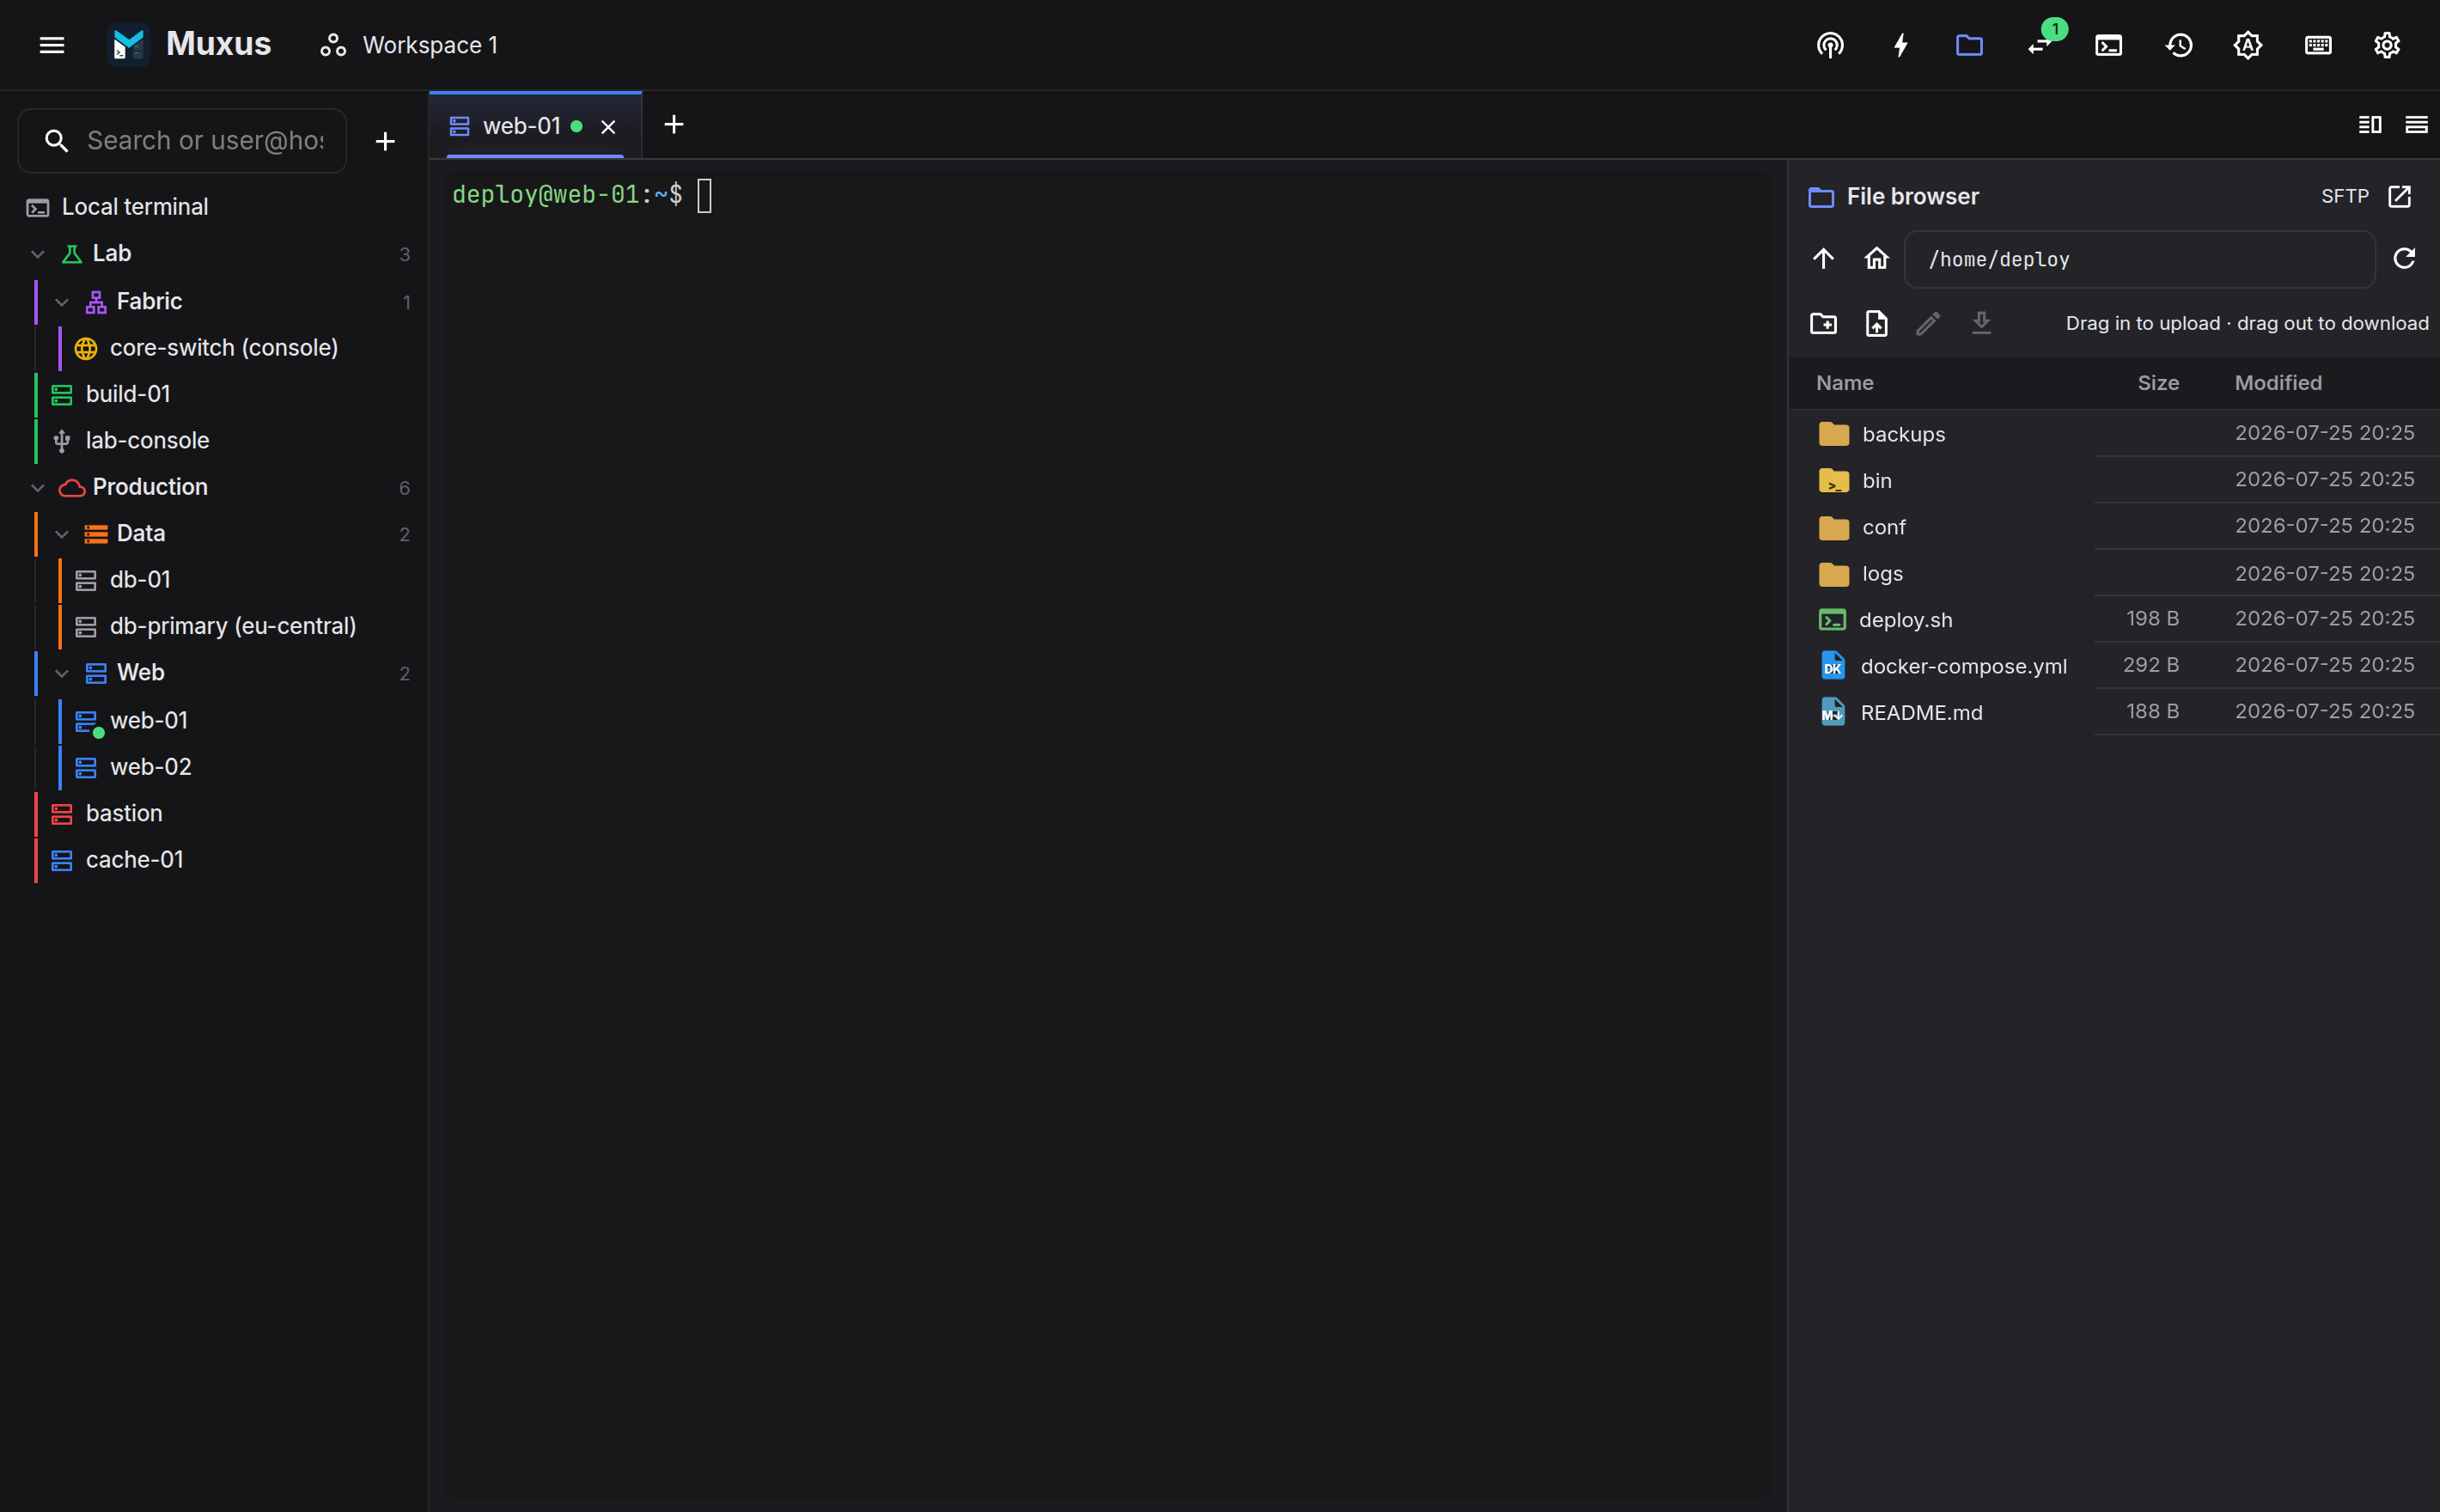Open Local terminal
The height and width of the screenshot is (1512, 2440).
click(x=214, y=207)
